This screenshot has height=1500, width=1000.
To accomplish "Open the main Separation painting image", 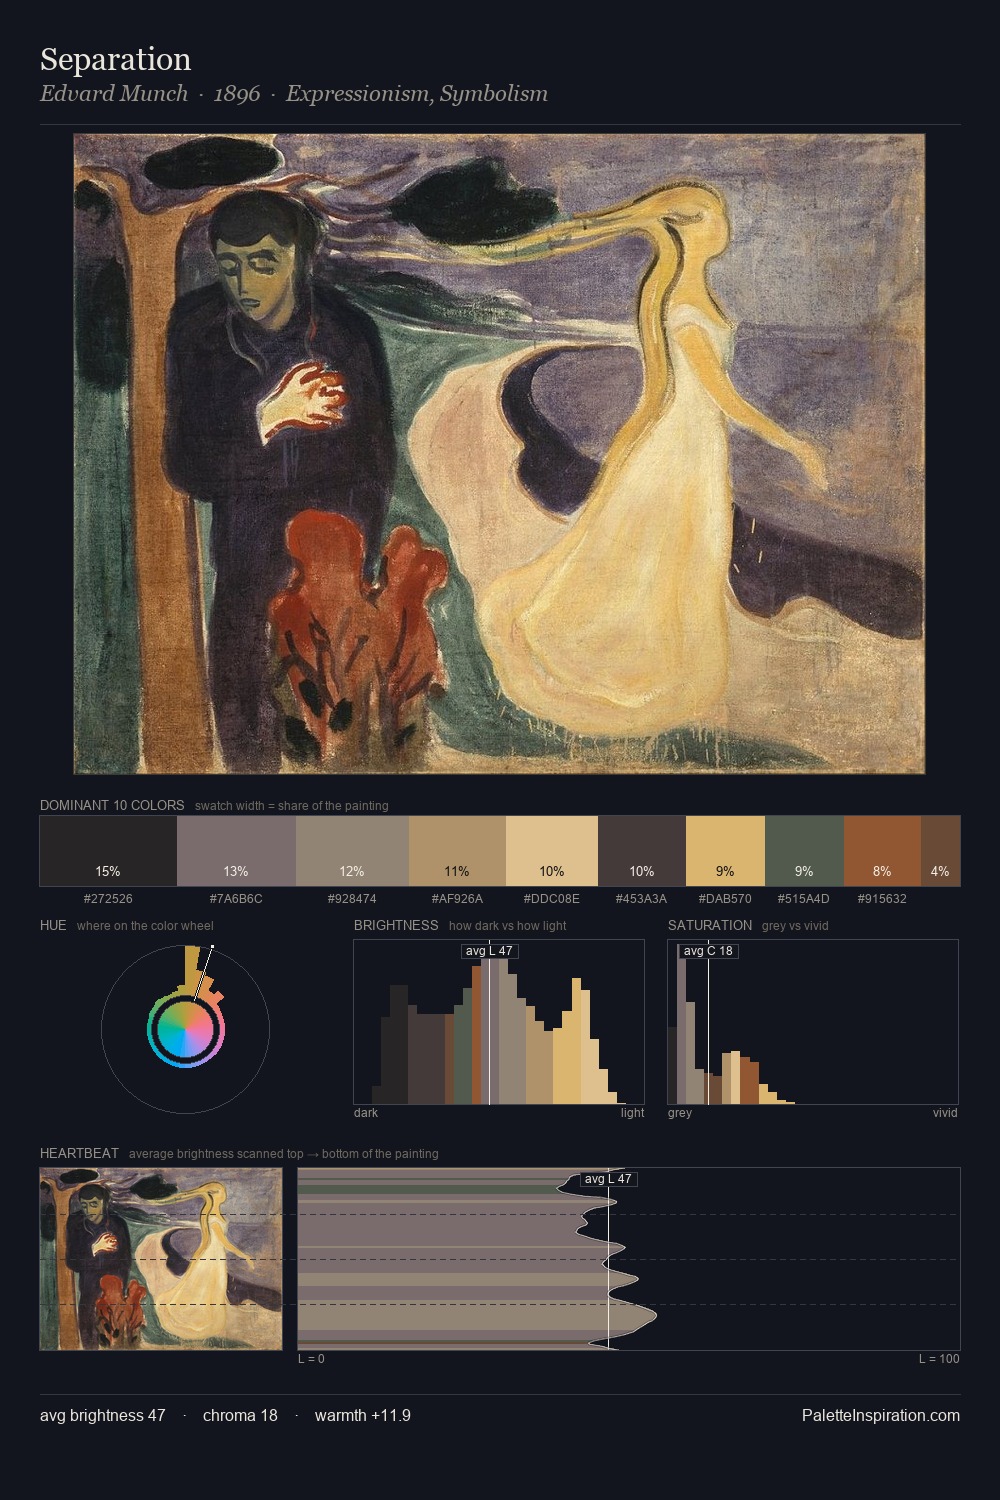I will [x=499, y=454].
